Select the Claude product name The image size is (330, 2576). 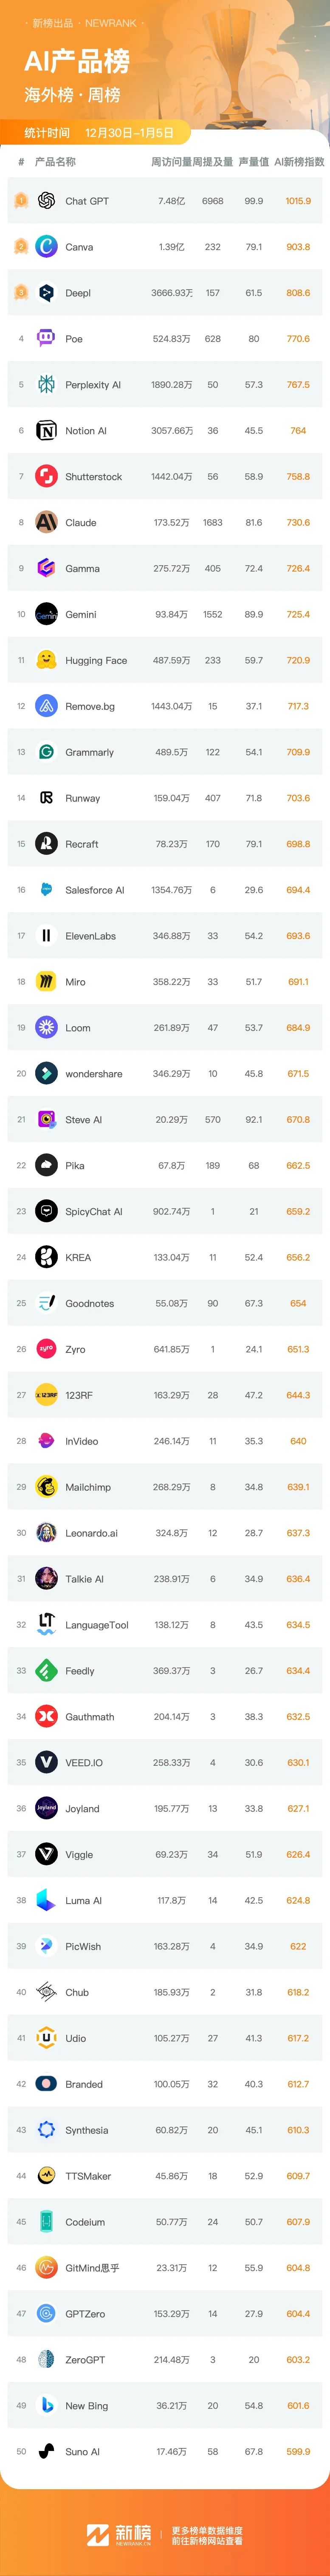pyautogui.click(x=81, y=523)
